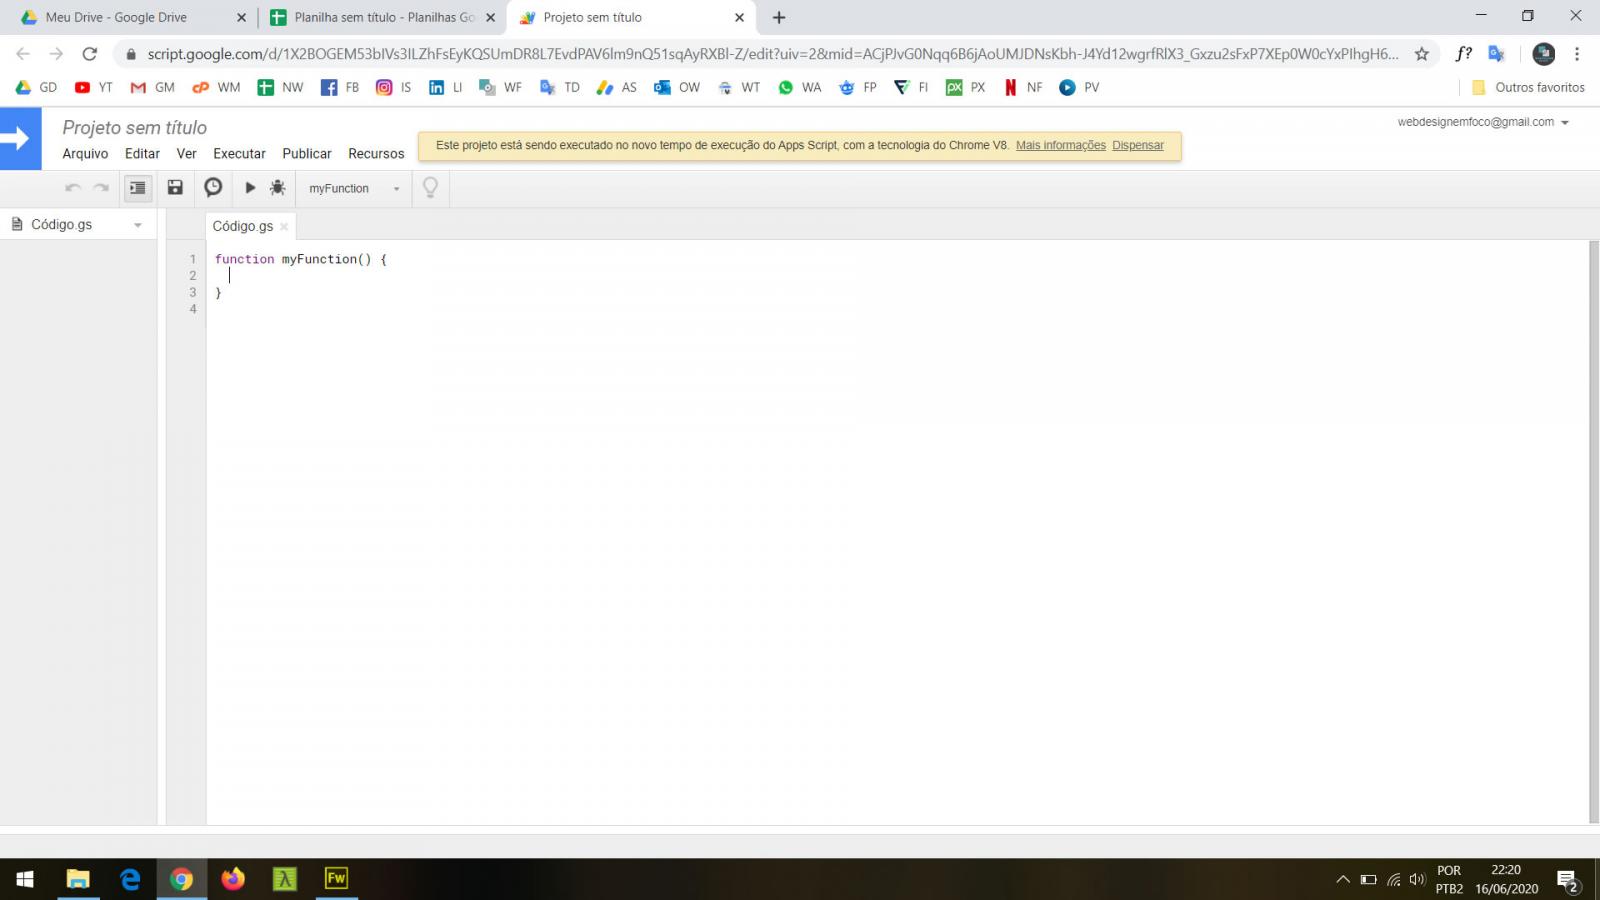This screenshot has height=900, width=1600.
Task: Dismiss the V8 notice with Dispensar
Action: pyautogui.click(x=1137, y=146)
